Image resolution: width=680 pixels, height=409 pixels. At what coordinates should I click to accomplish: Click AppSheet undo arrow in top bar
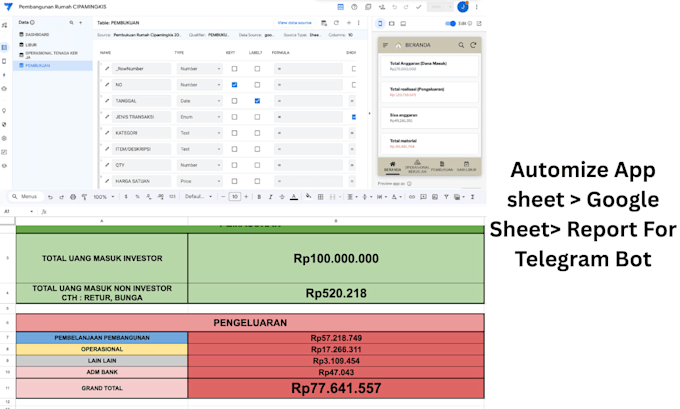[x=394, y=7]
